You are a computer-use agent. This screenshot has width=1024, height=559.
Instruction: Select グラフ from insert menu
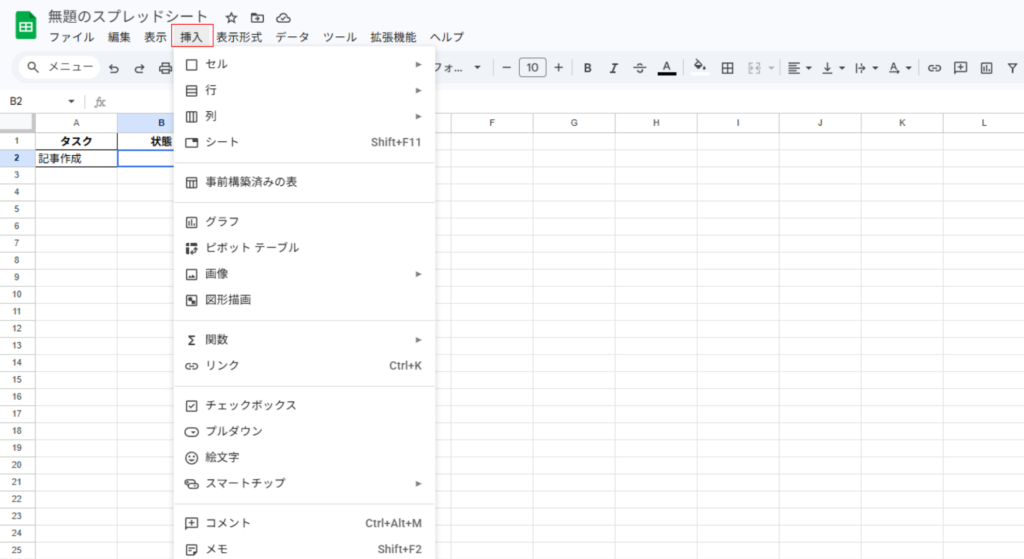coord(304,222)
